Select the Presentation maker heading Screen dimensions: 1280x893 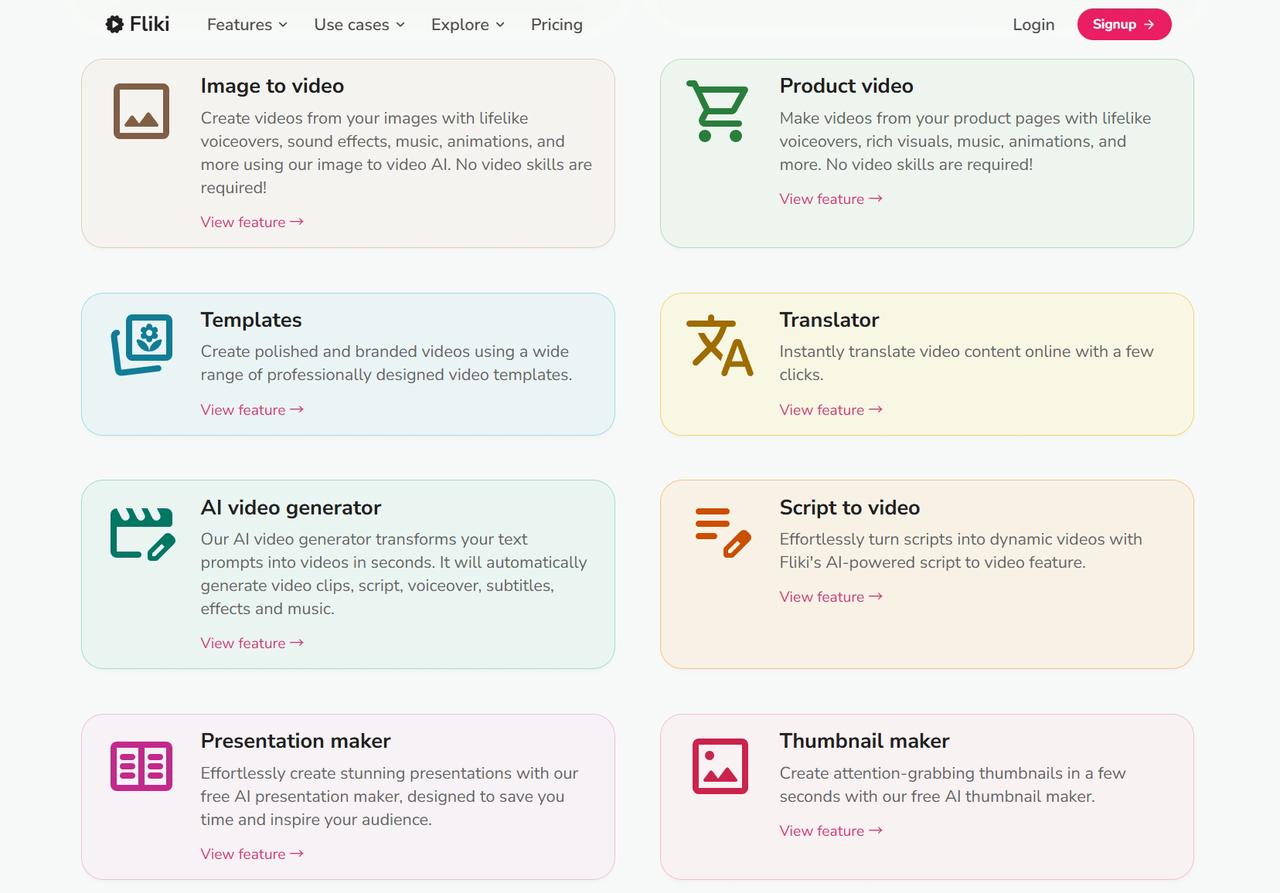click(295, 741)
